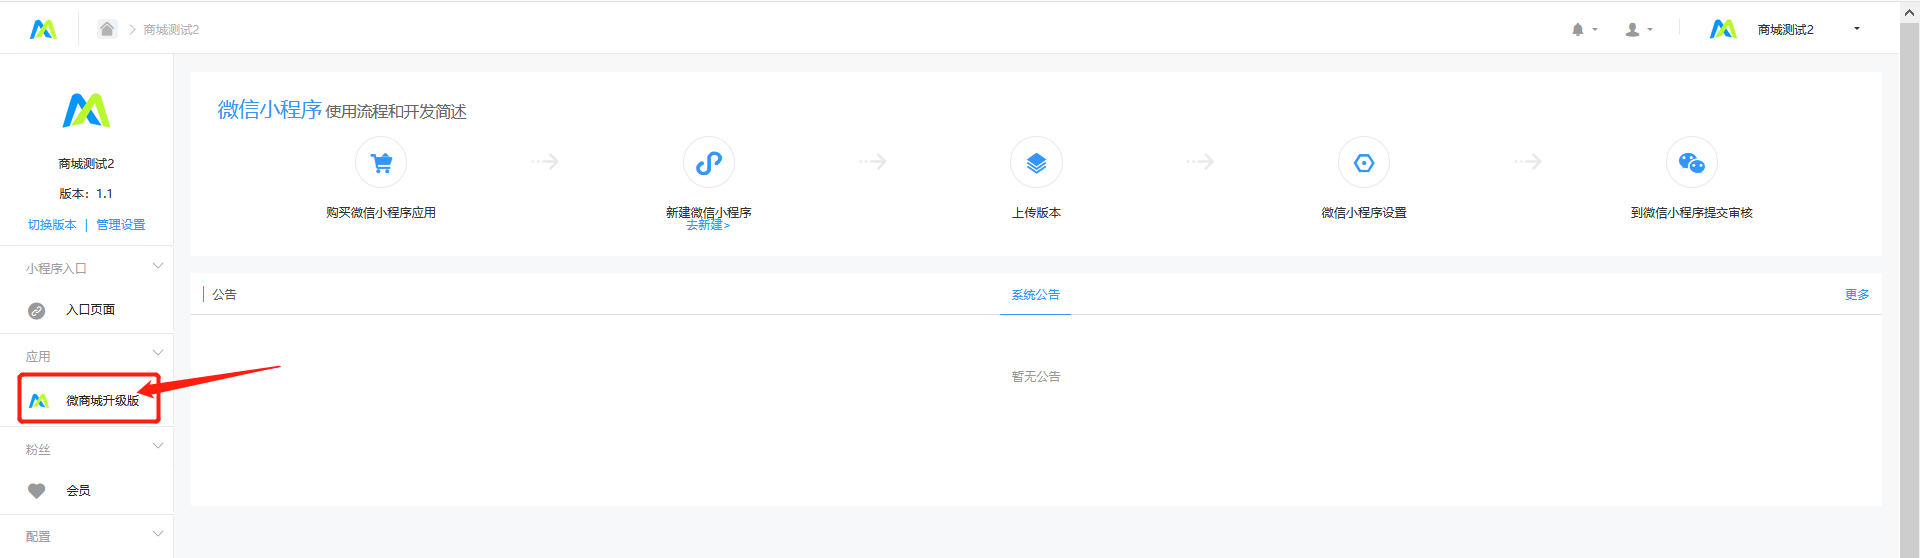Click the 新建微信小程序 link-chain step icon
The image size is (1920, 558).
click(709, 162)
